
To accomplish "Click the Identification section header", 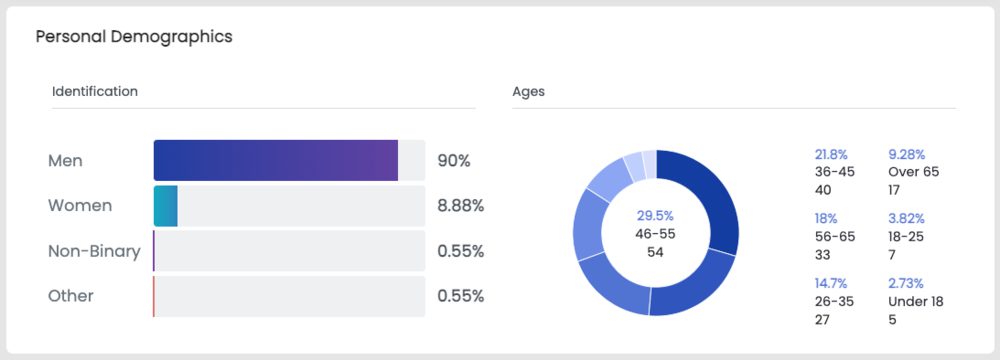I will (95, 91).
